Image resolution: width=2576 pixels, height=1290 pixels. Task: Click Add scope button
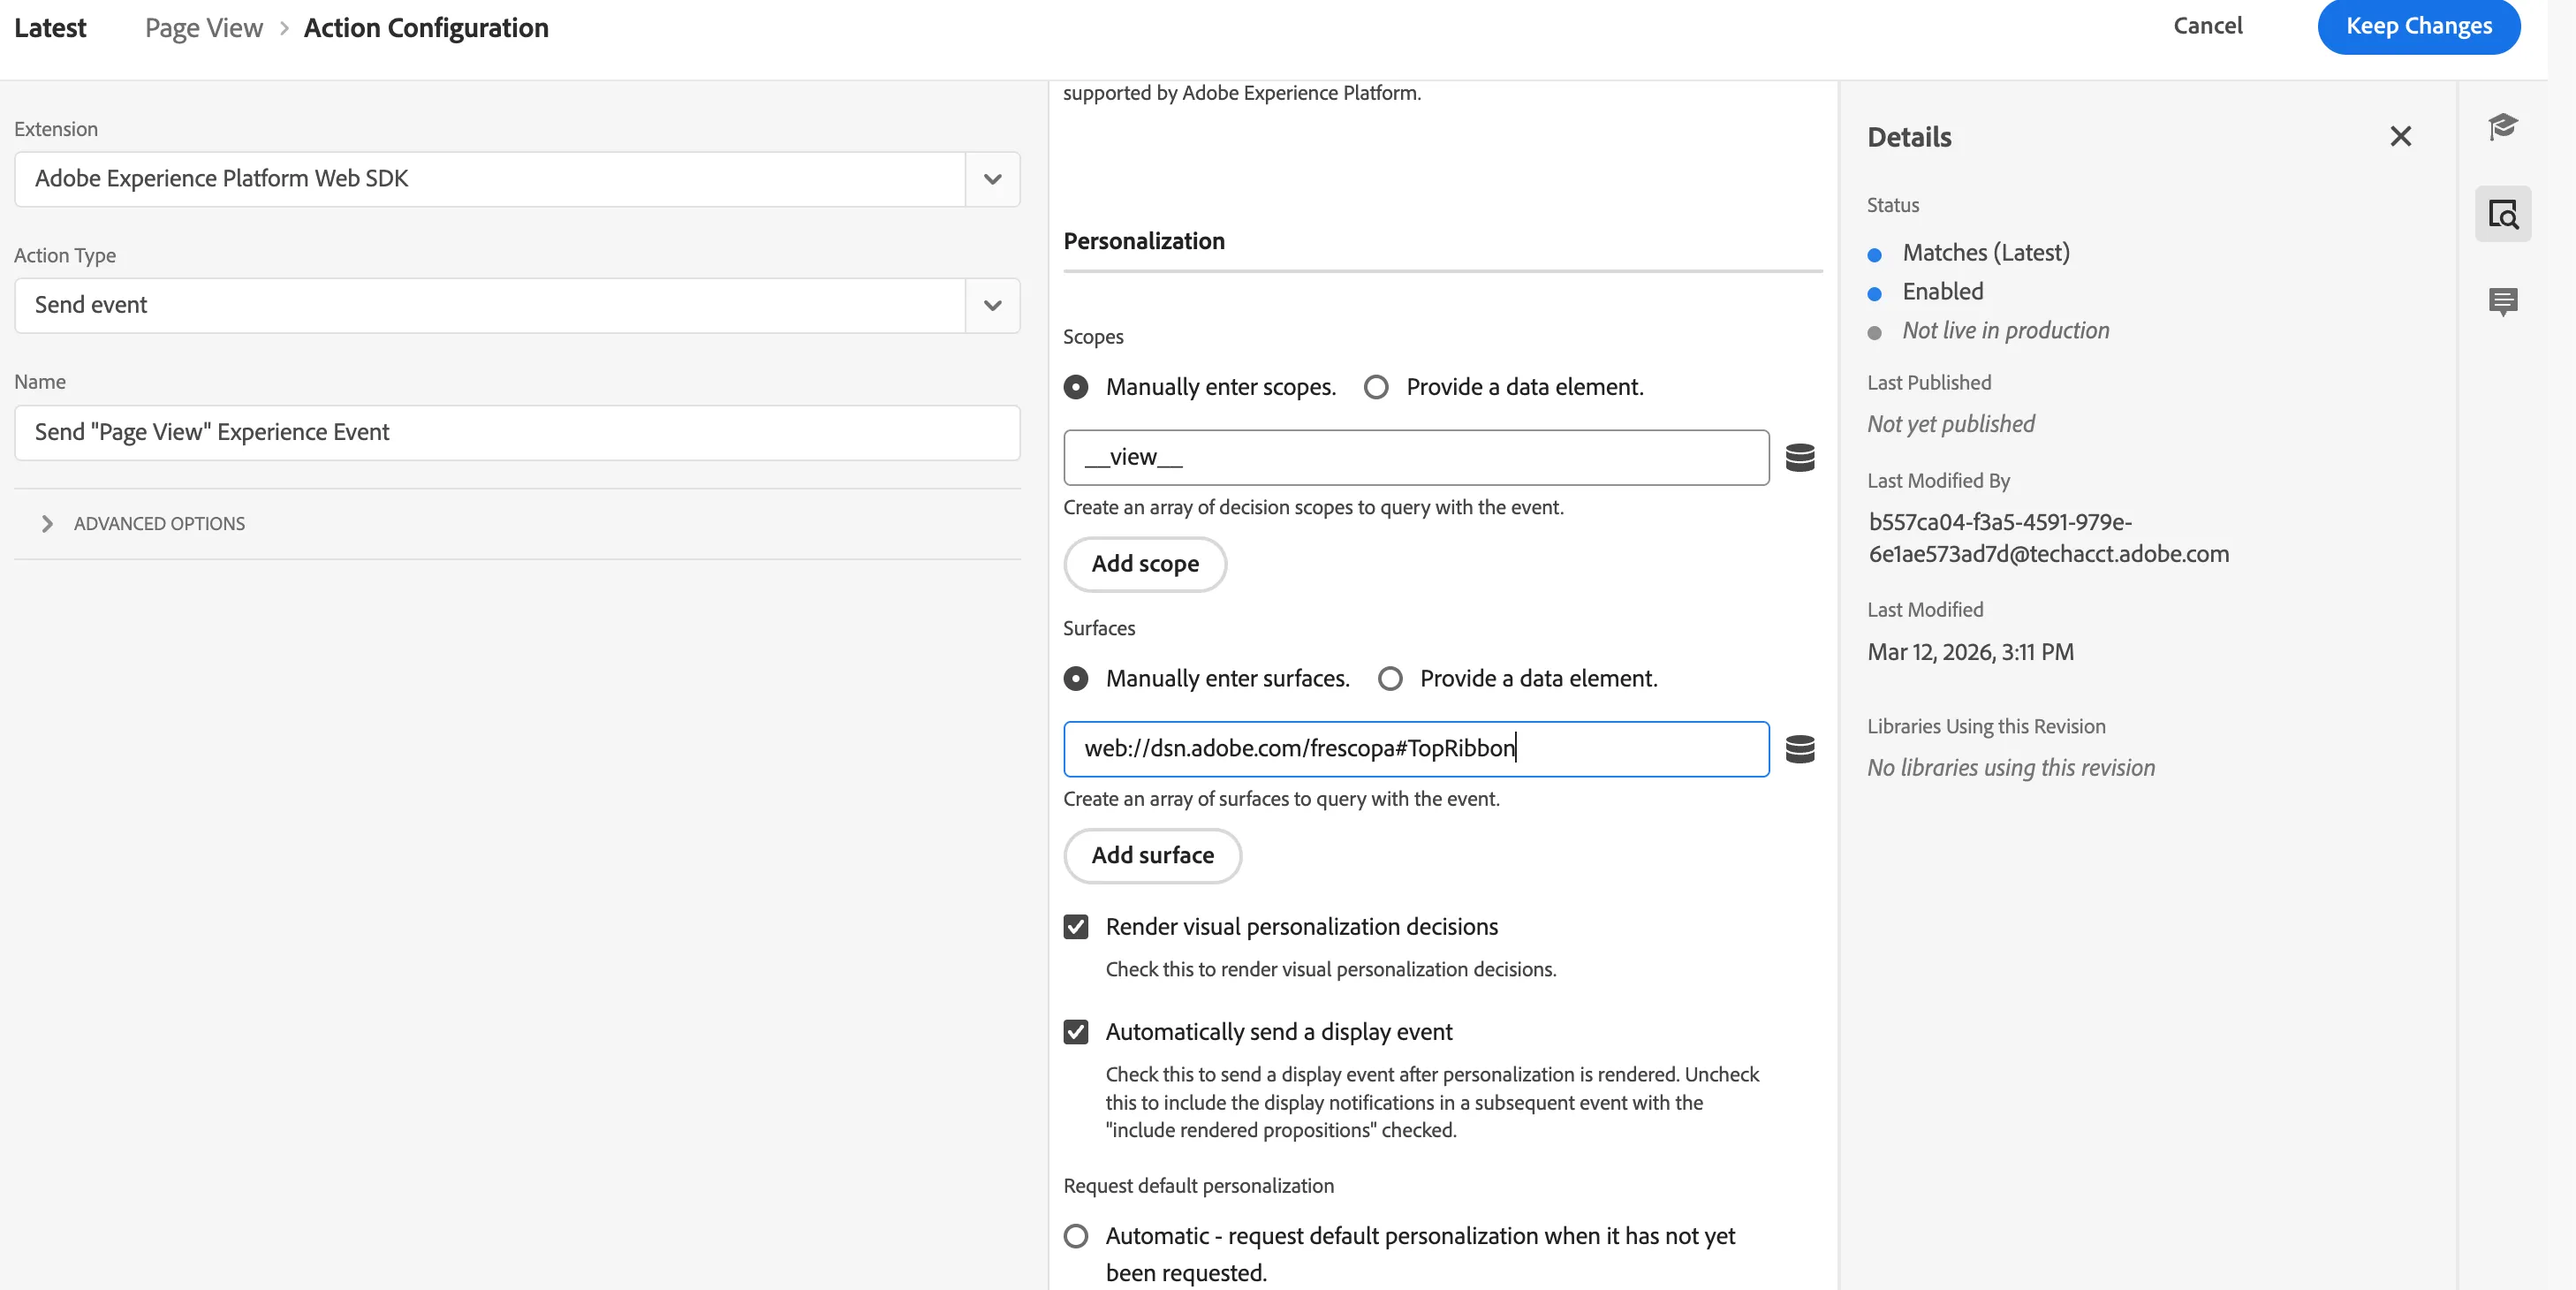(x=1145, y=564)
